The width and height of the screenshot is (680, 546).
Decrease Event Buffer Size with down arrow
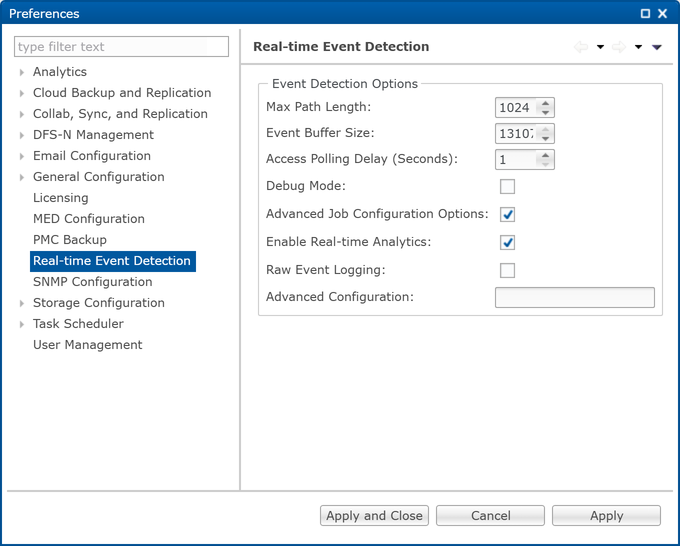pos(546,138)
